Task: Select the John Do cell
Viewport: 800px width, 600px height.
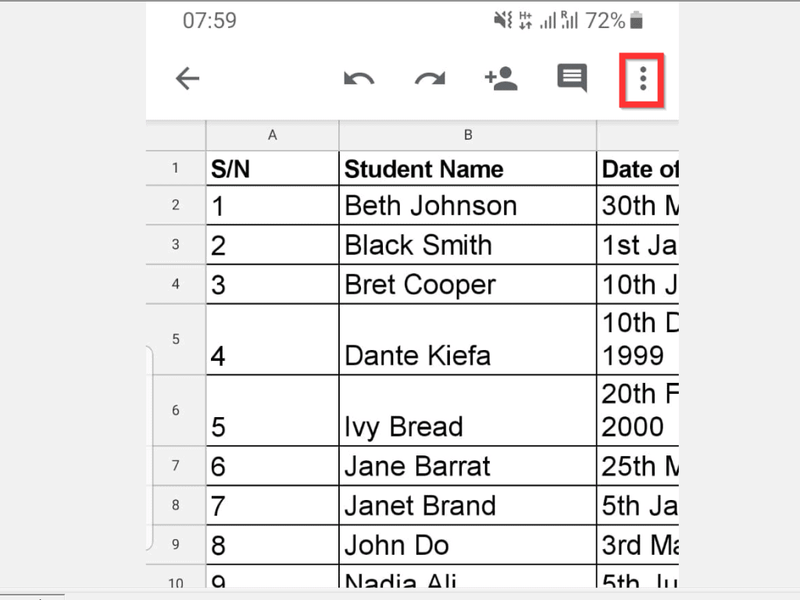Action: [468, 544]
